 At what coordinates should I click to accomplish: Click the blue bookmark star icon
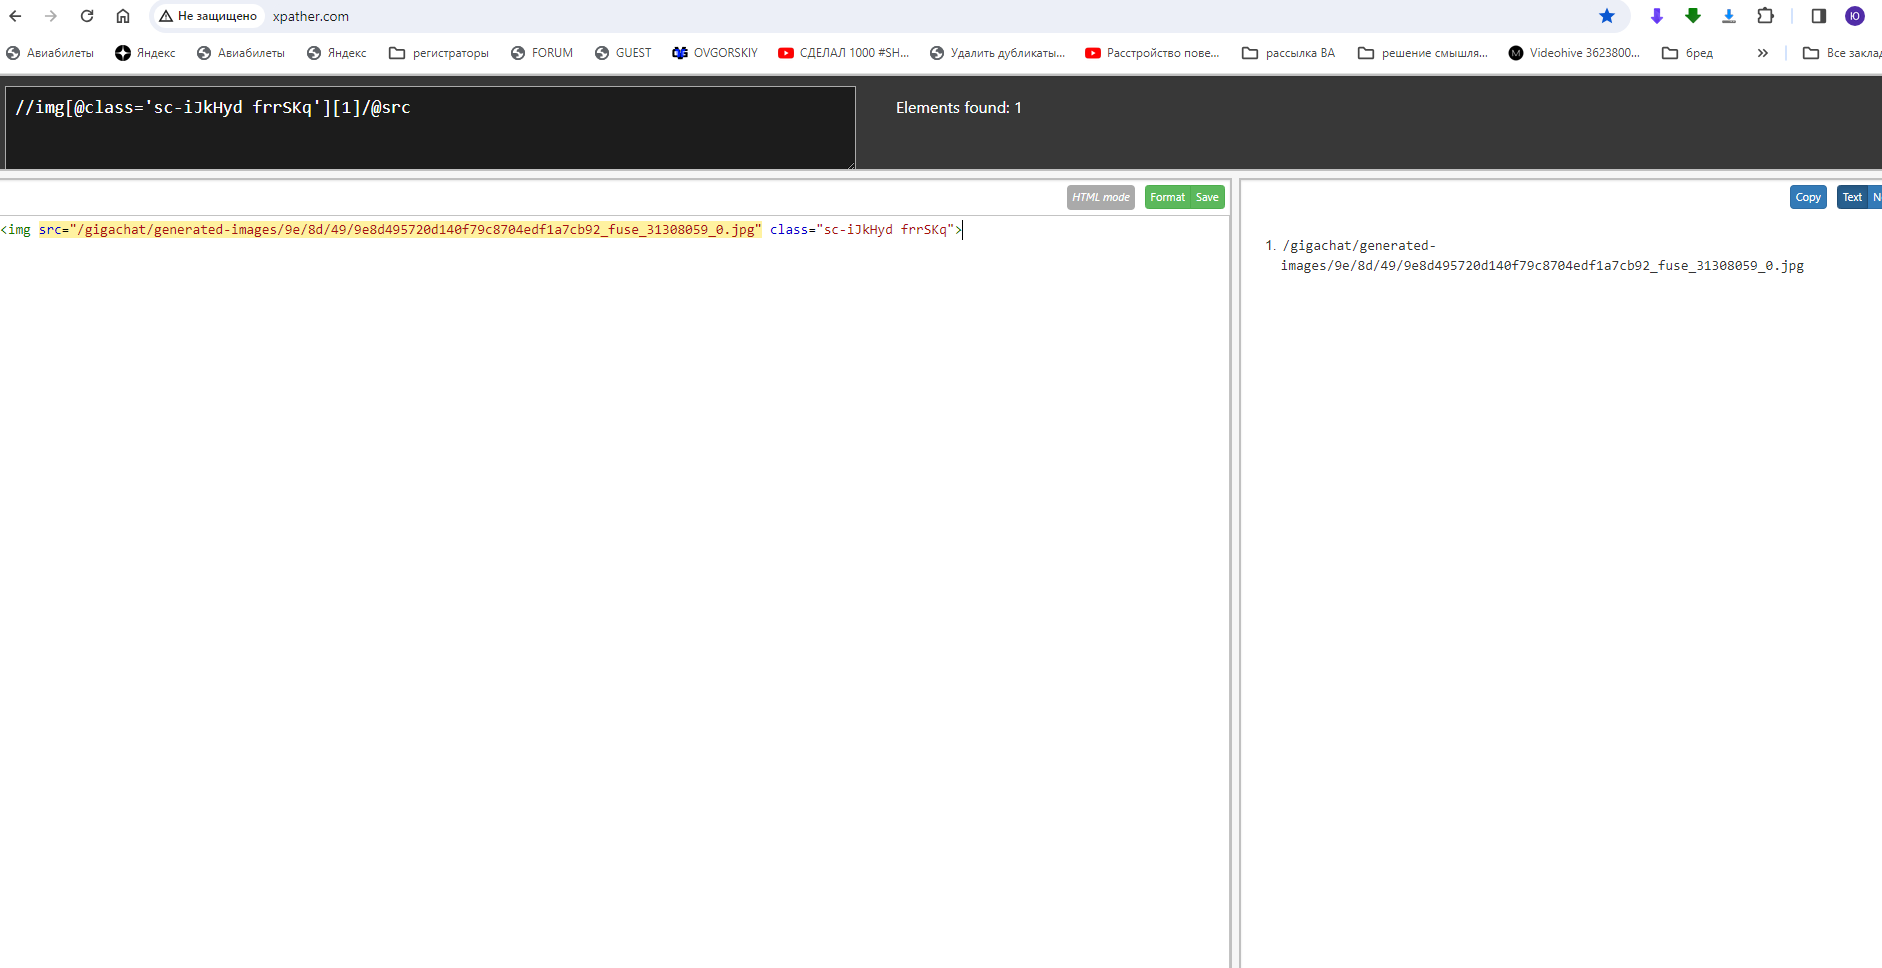click(x=1606, y=16)
